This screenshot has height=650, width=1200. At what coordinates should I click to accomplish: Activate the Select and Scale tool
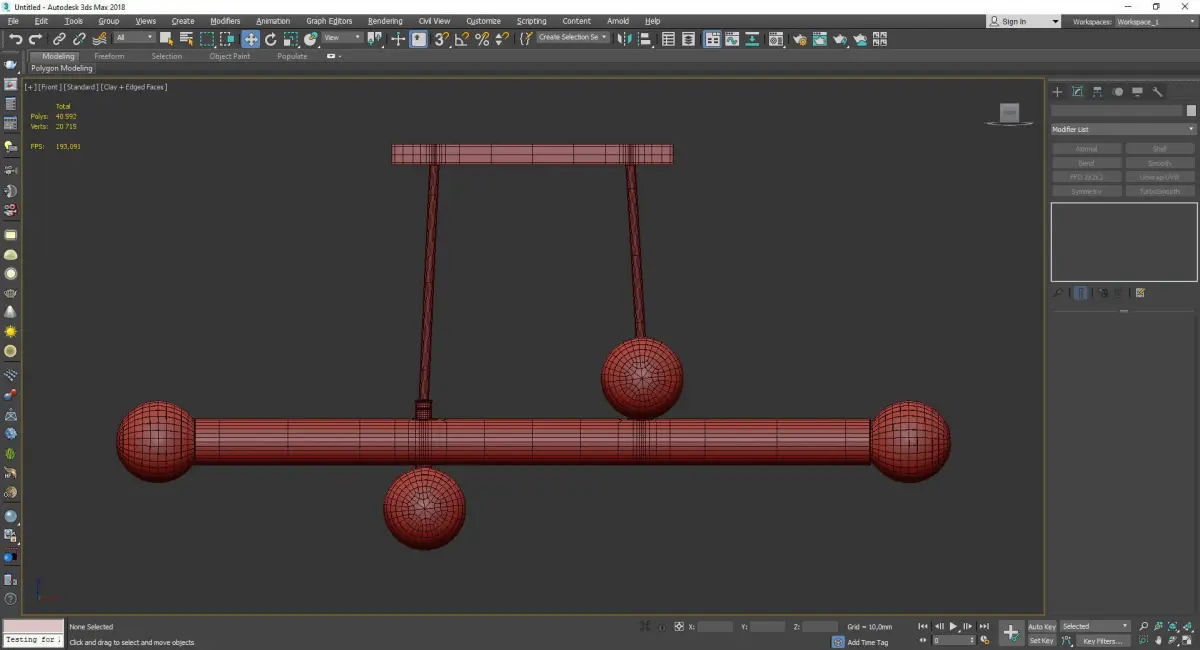(290, 39)
